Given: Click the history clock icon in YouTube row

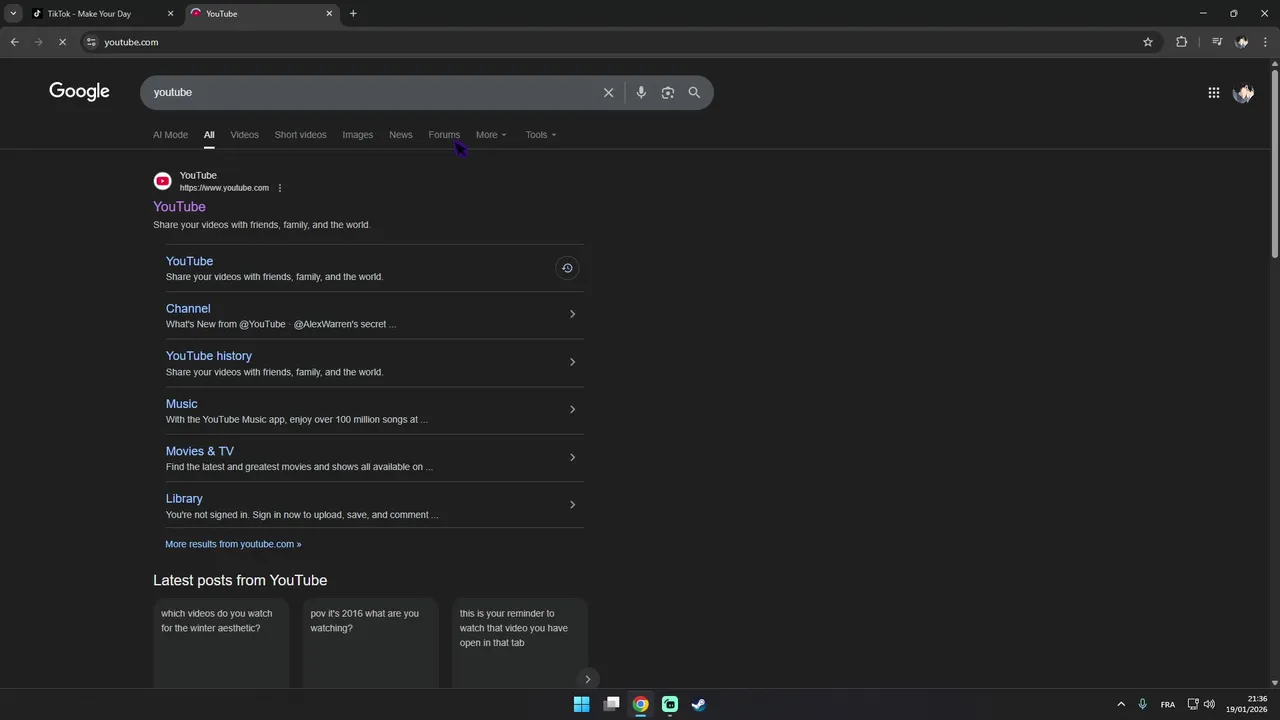Looking at the screenshot, I should click(567, 268).
